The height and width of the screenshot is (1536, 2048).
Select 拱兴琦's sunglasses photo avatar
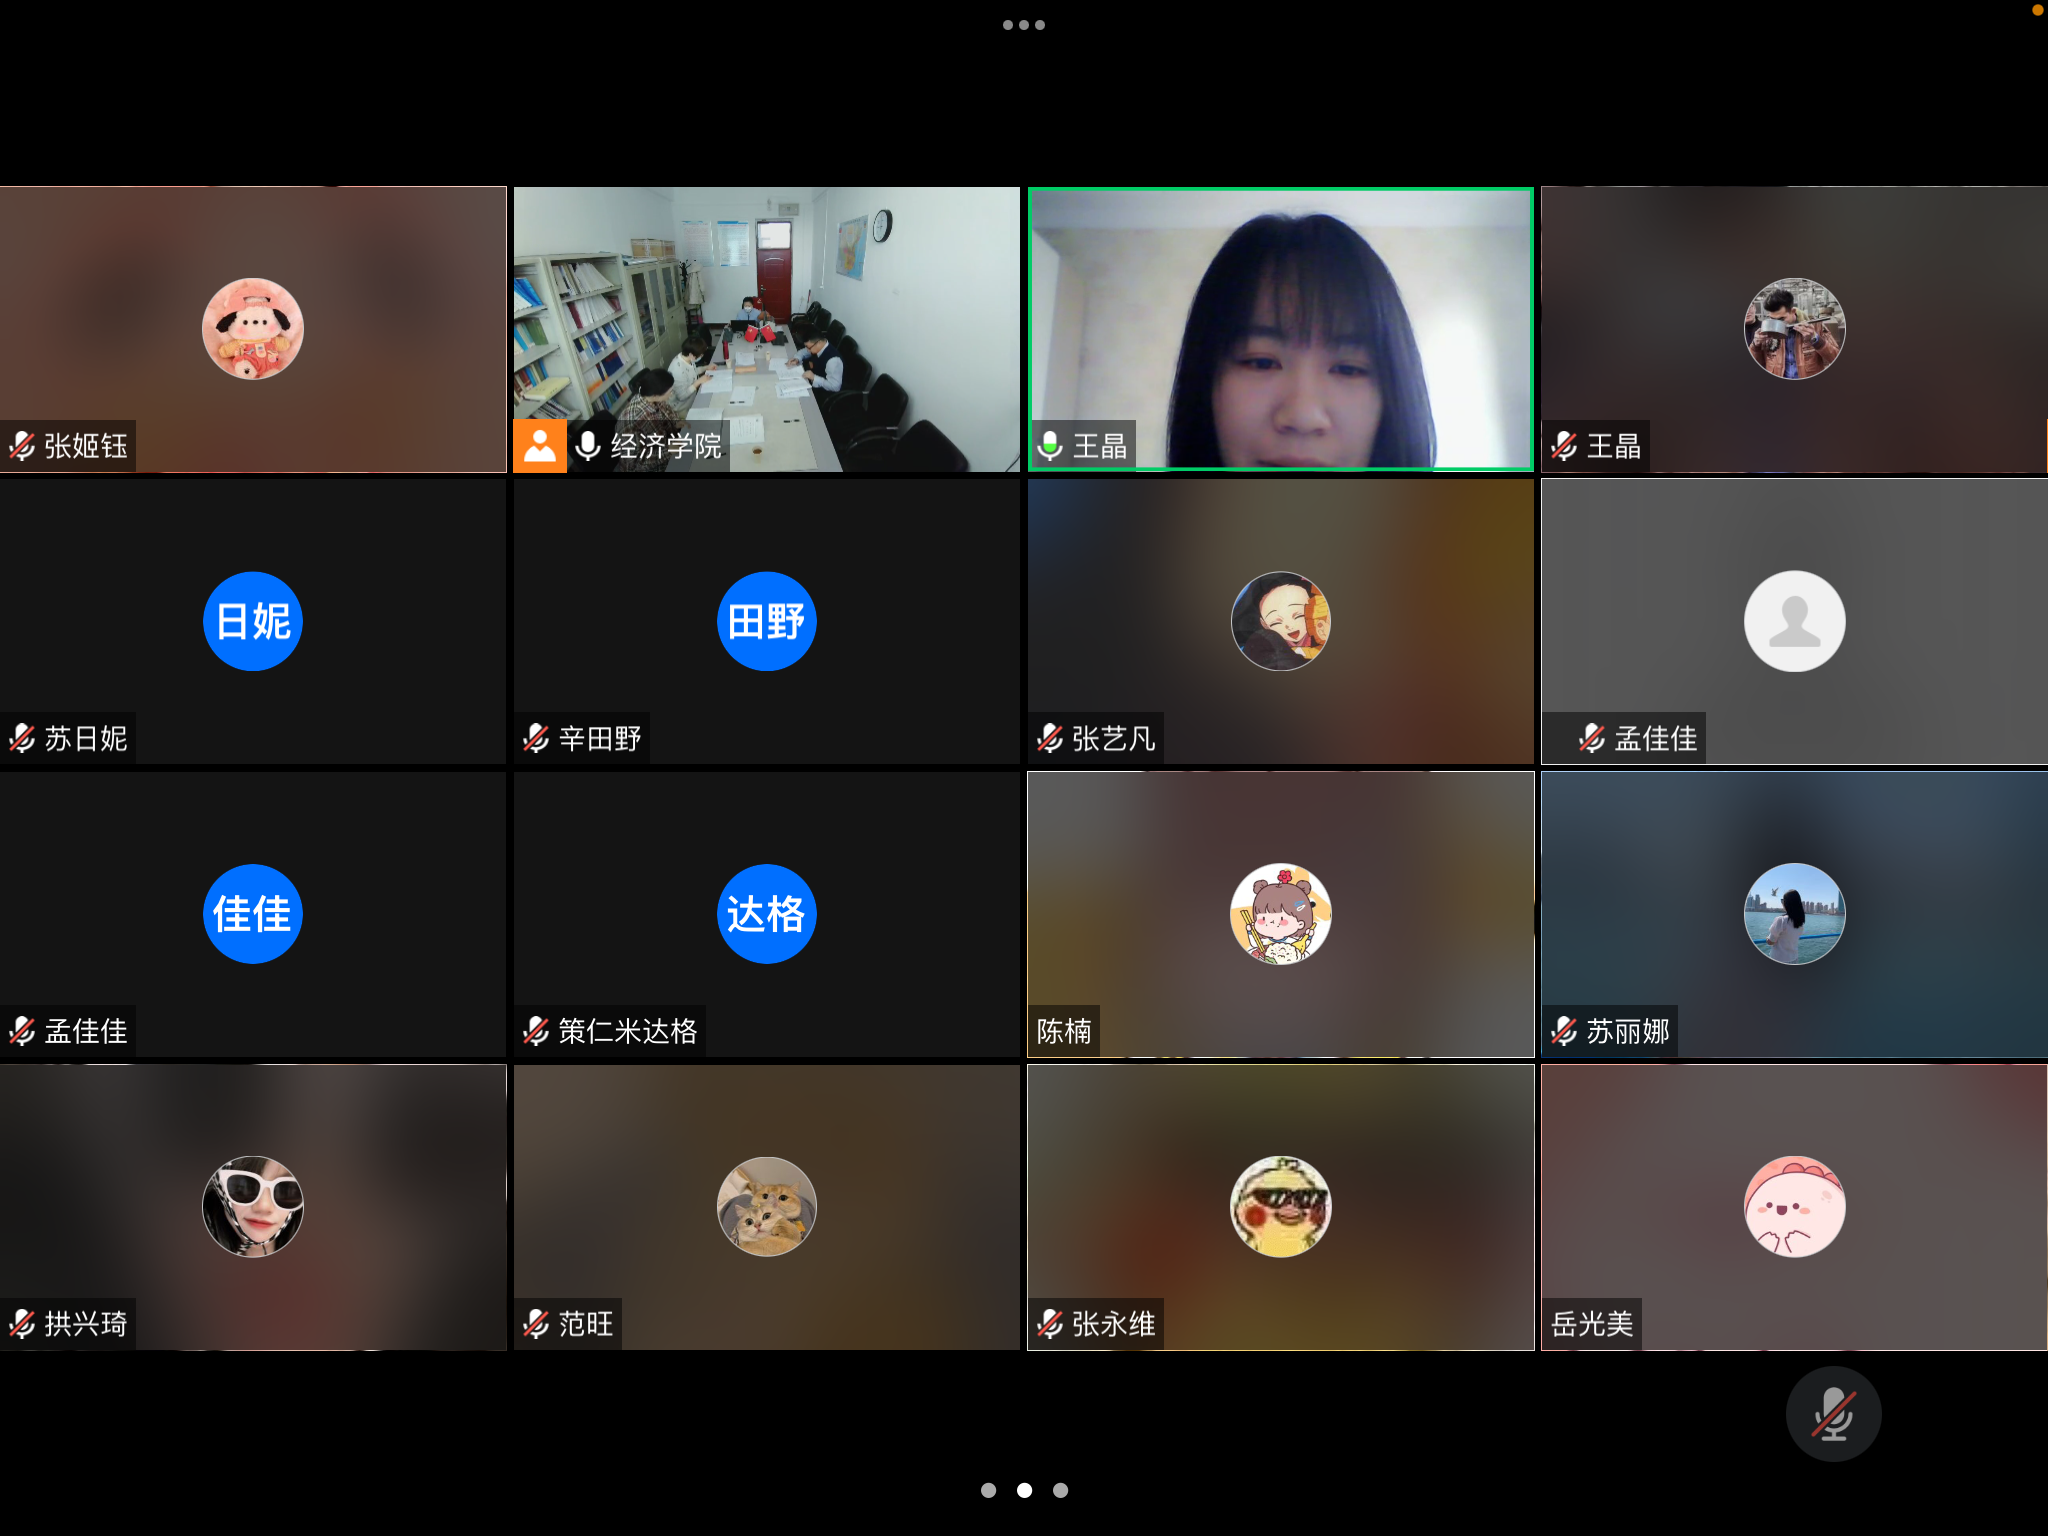[253, 1207]
